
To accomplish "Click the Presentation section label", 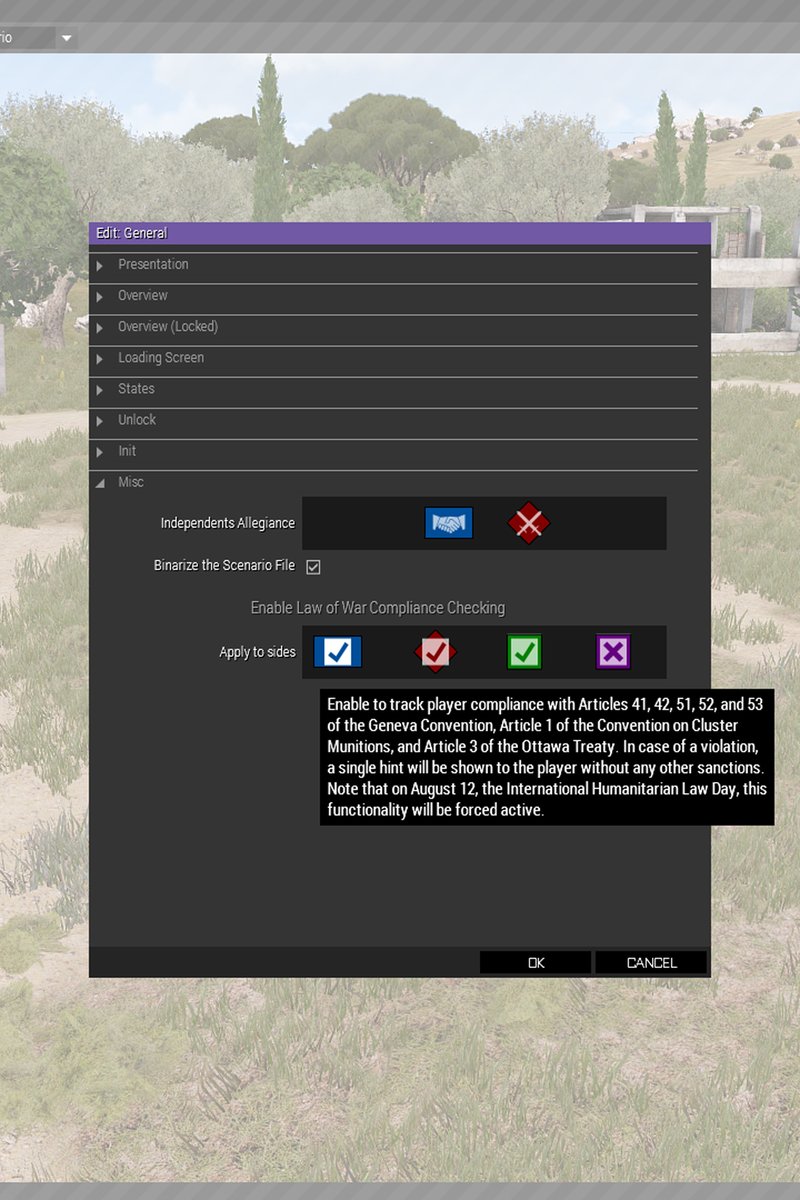I will (x=153, y=265).
